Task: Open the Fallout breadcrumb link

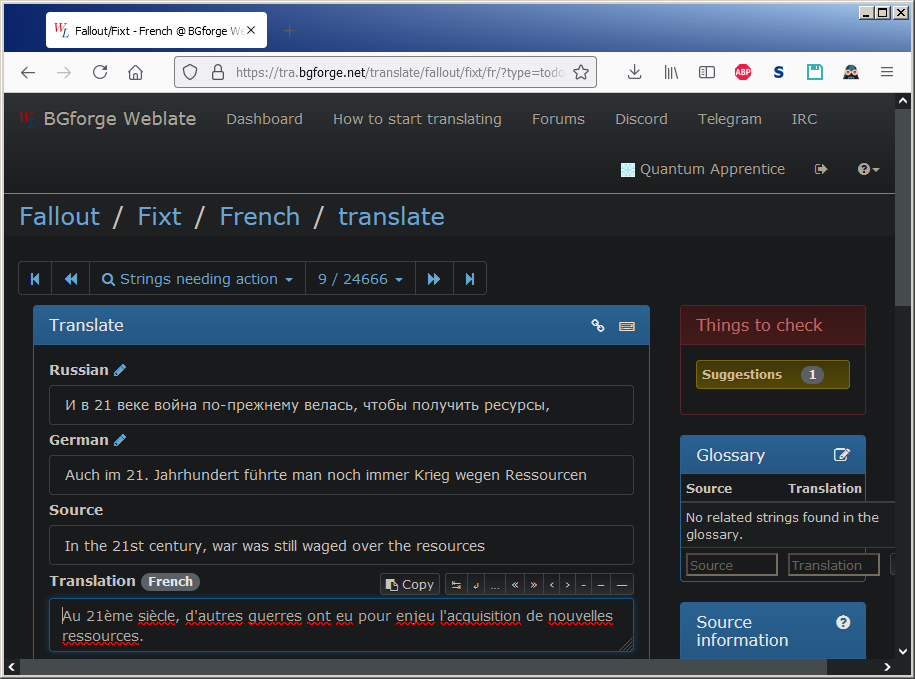Action: pos(60,216)
